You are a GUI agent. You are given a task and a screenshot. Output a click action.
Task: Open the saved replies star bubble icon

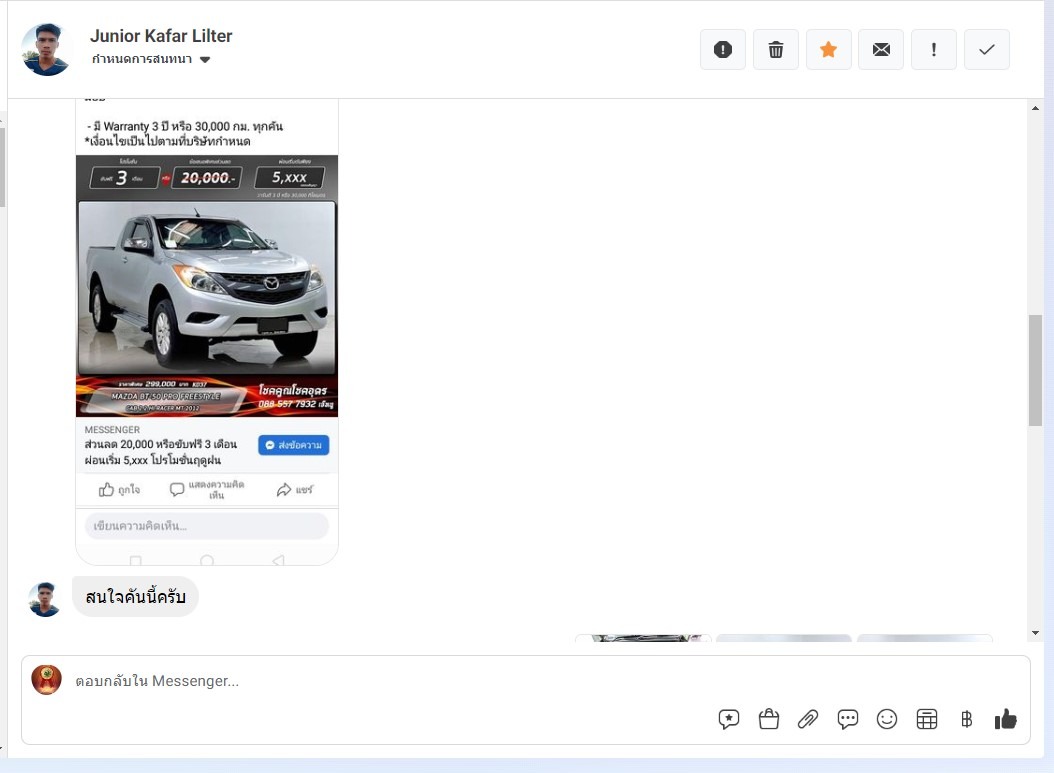pyautogui.click(x=729, y=719)
